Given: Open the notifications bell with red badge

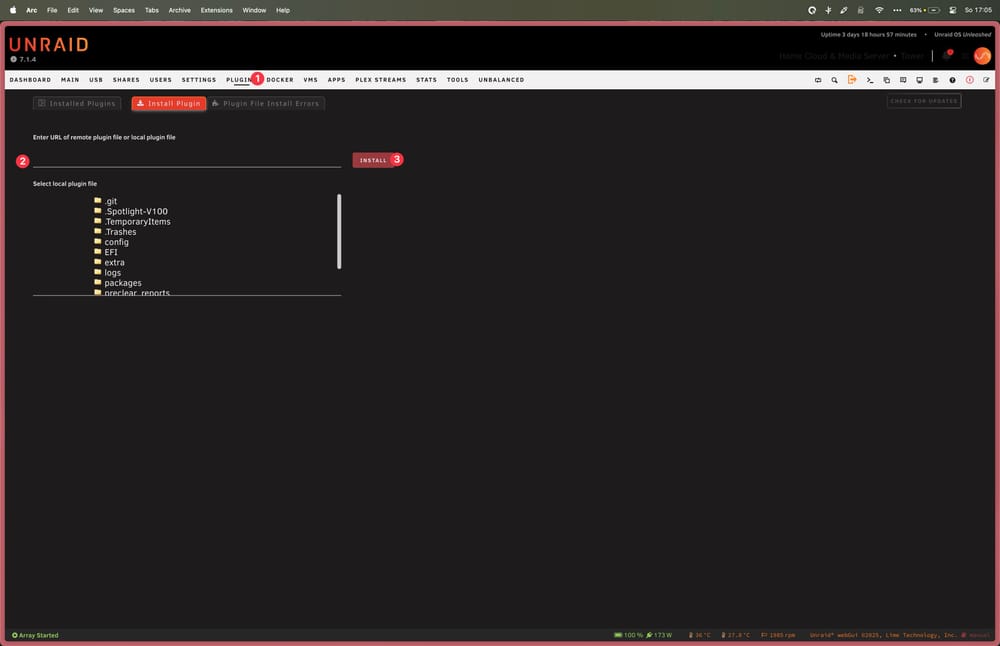Looking at the screenshot, I should [946, 56].
